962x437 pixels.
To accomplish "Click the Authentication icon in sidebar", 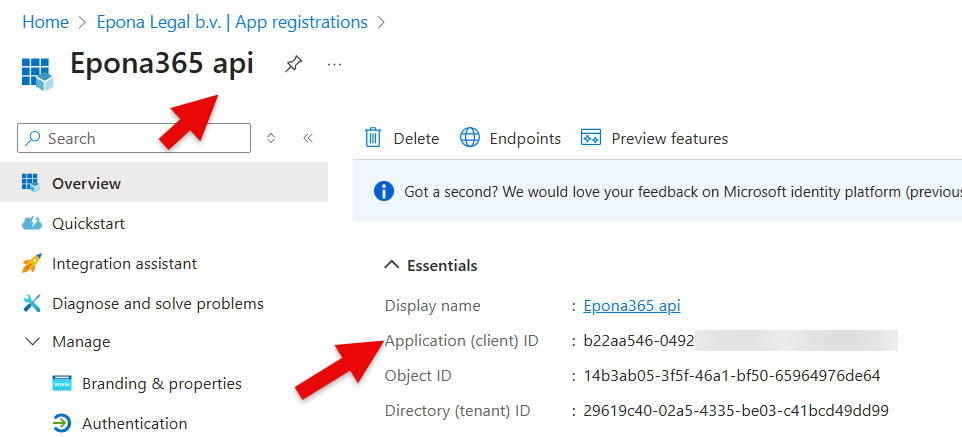I will pos(62,423).
